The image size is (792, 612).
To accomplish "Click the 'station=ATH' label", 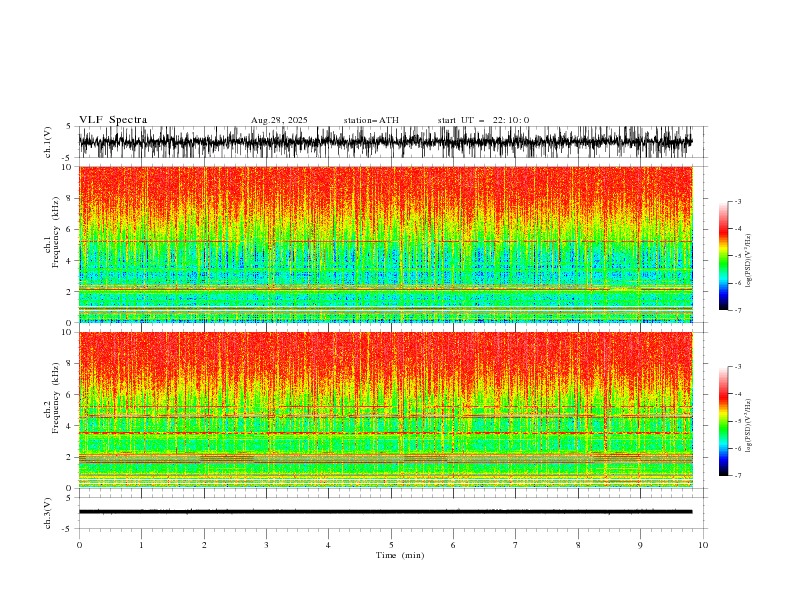I will coord(371,120).
